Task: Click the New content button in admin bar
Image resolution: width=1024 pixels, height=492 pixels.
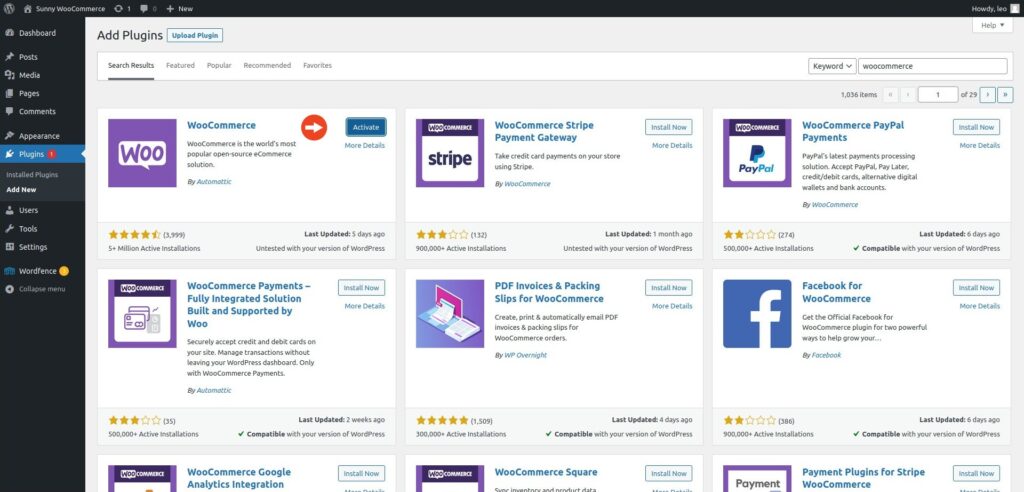Action: (x=179, y=8)
